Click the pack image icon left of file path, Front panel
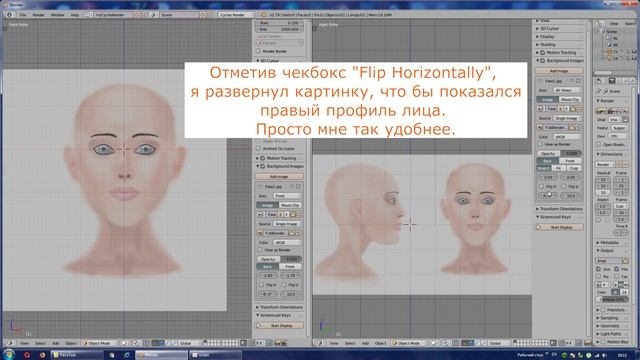The image size is (640, 360). [x=260, y=233]
